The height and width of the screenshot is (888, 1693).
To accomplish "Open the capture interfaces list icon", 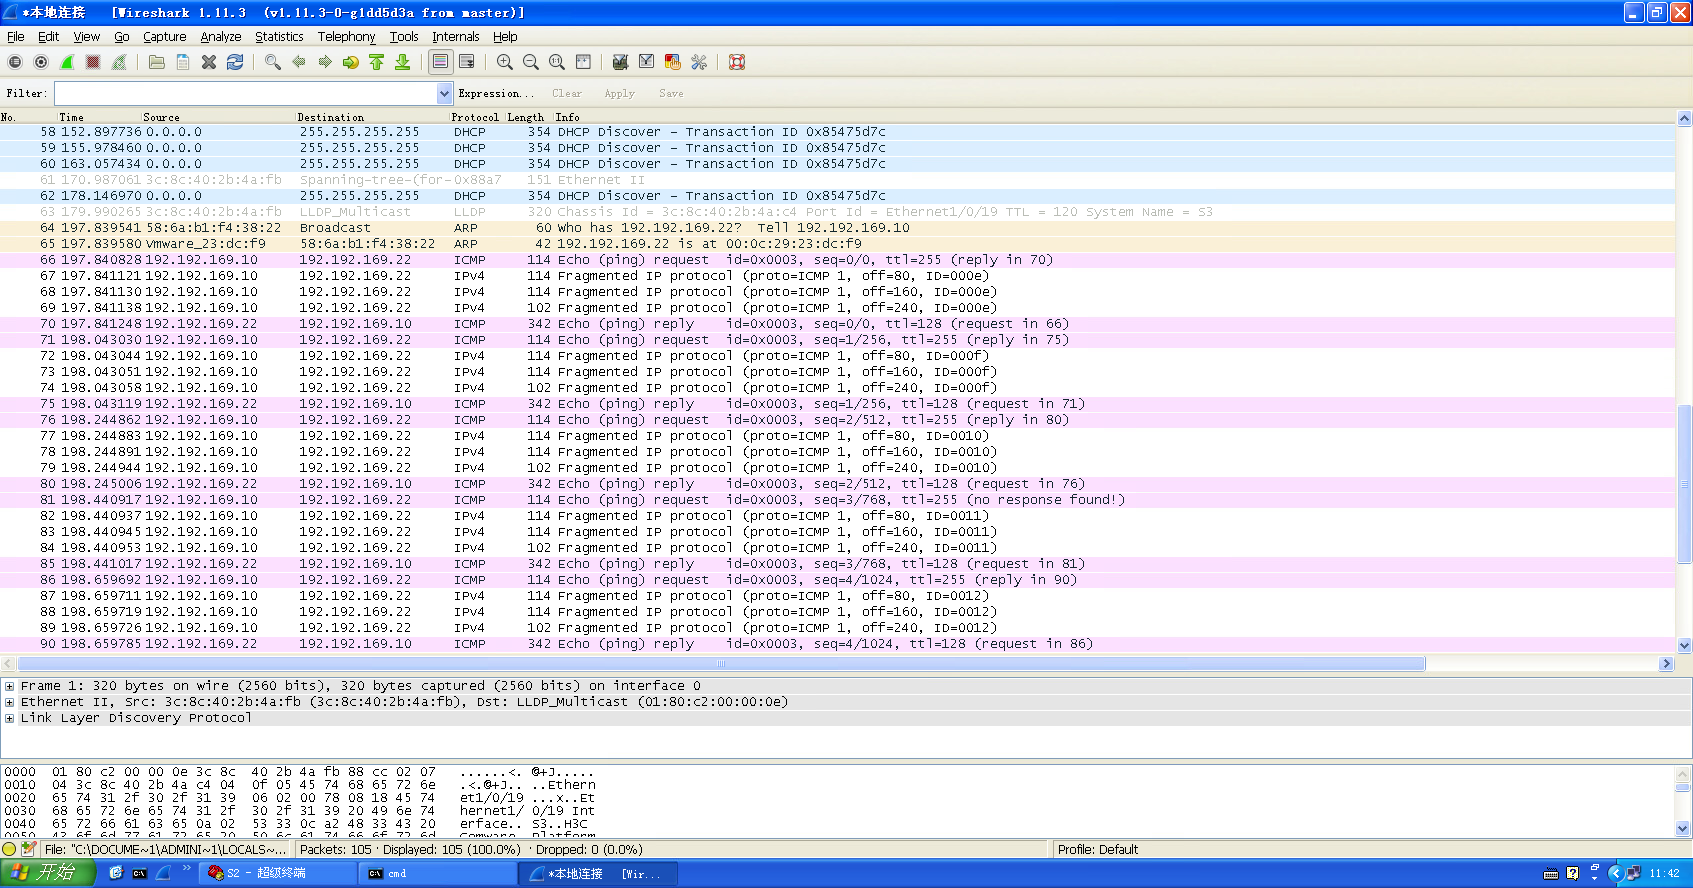I will tap(15, 62).
